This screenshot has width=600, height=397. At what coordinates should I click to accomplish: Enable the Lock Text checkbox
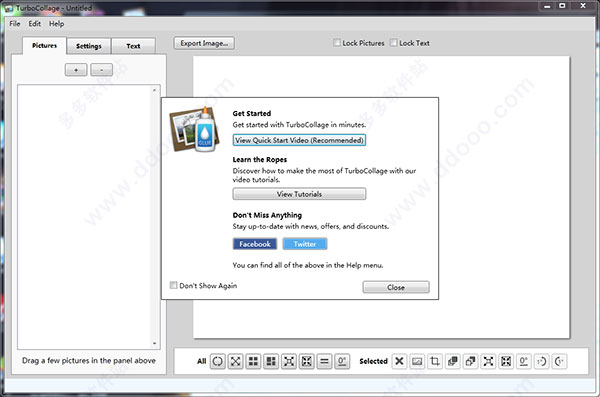[x=393, y=42]
